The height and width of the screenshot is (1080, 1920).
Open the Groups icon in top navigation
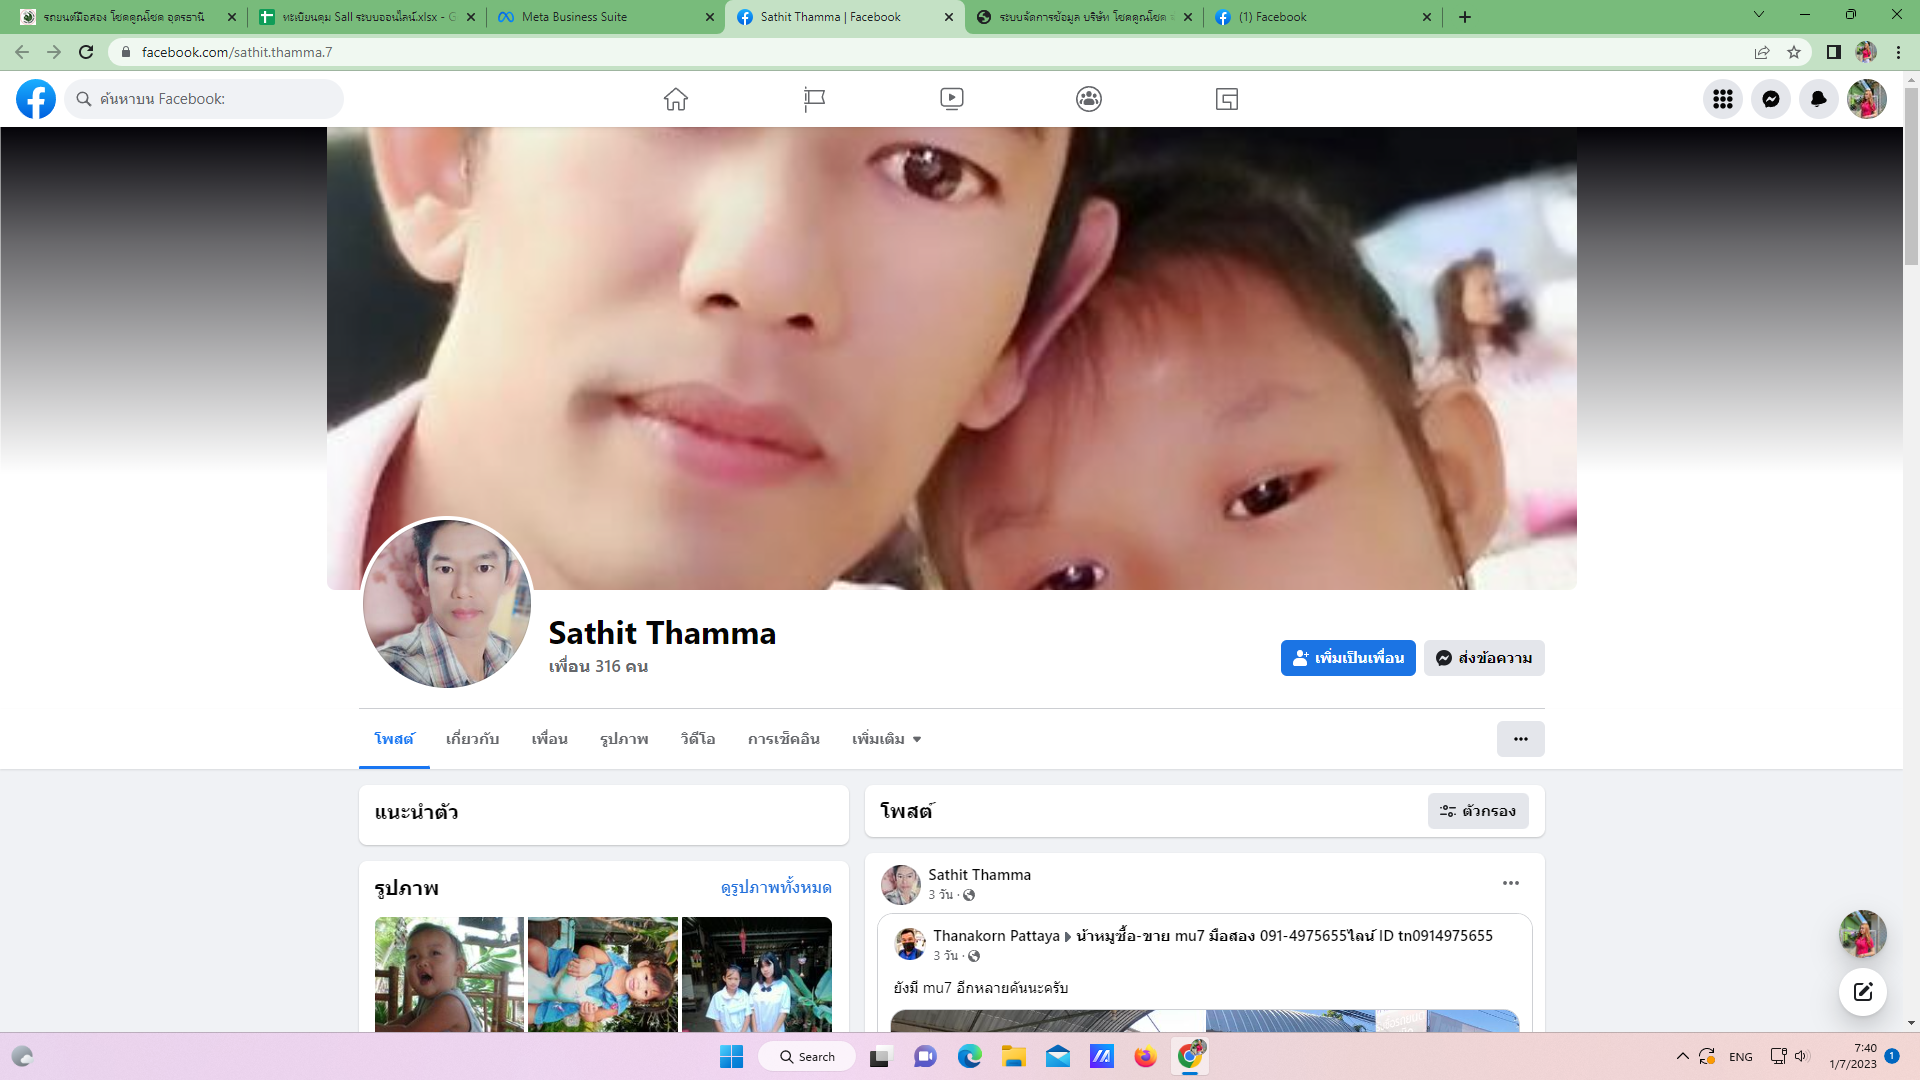pos(1089,99)
